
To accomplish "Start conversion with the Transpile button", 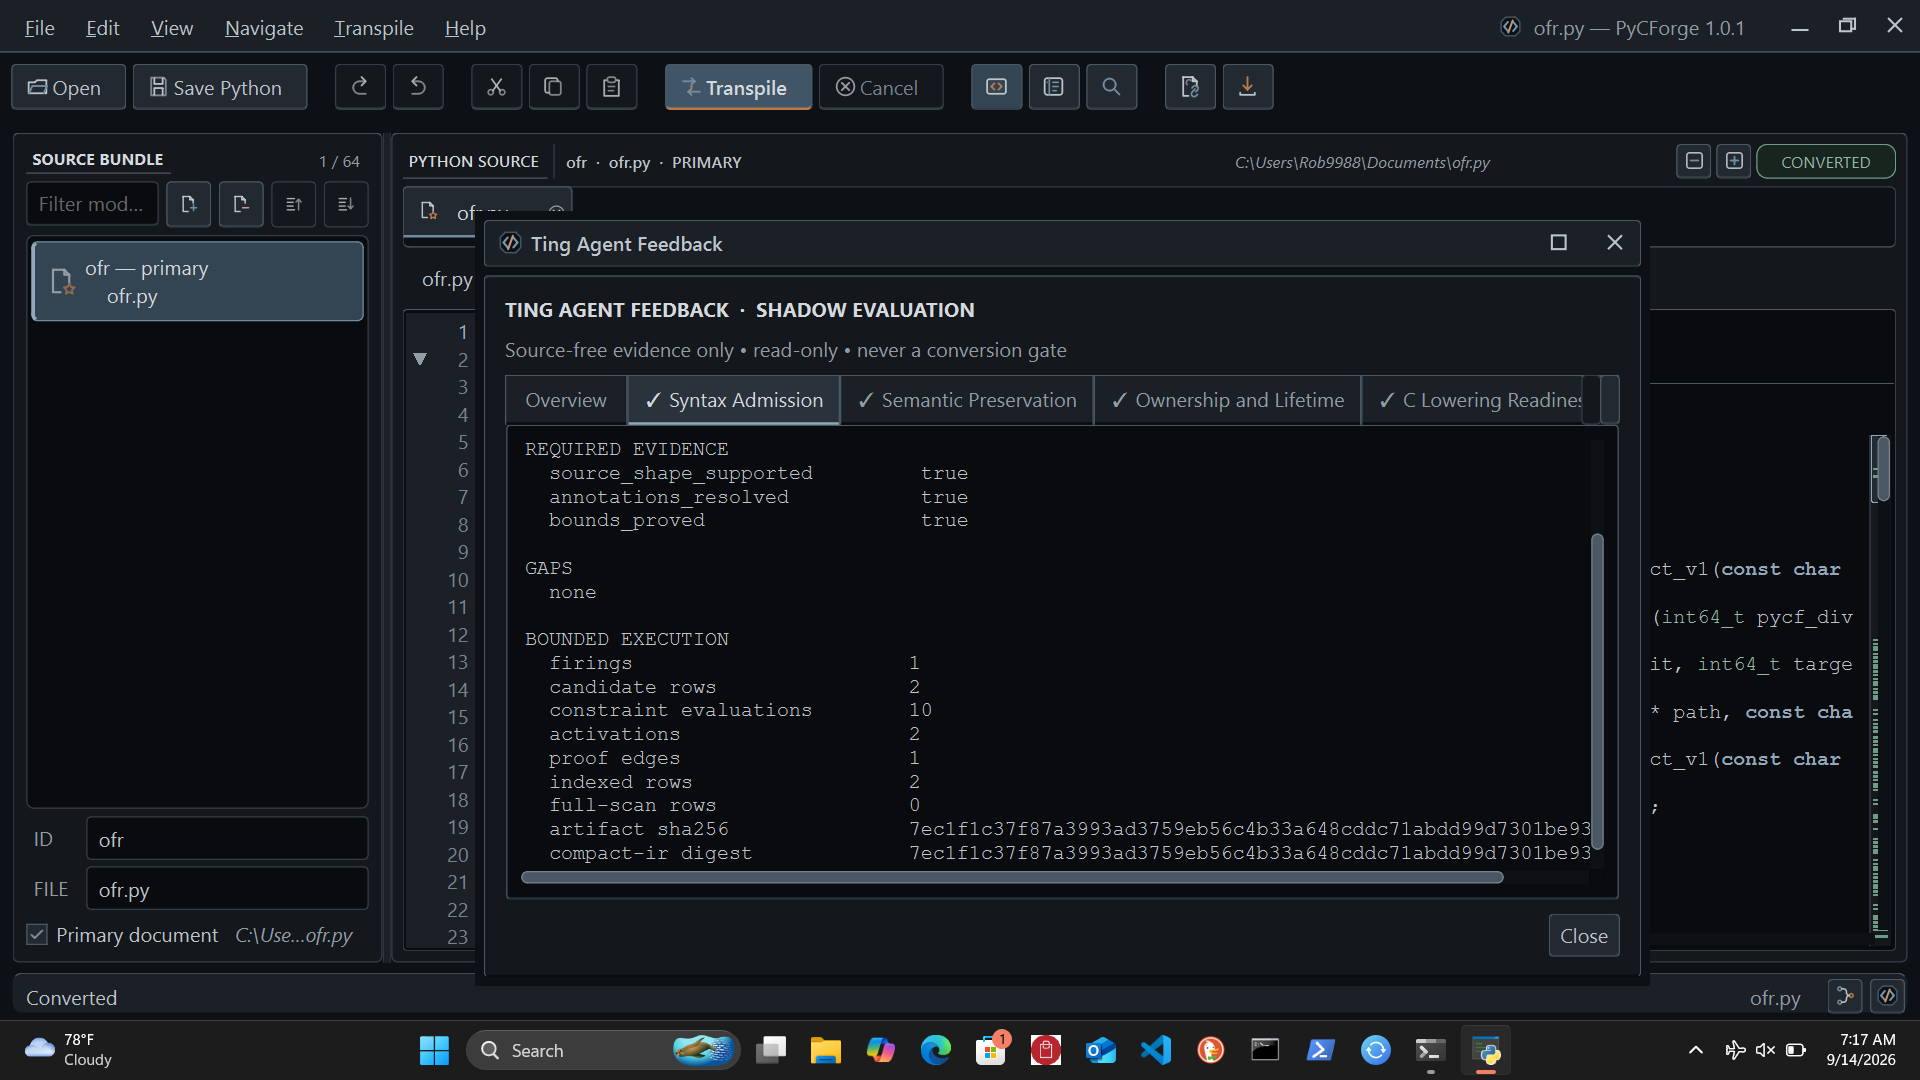I will 738,87.
